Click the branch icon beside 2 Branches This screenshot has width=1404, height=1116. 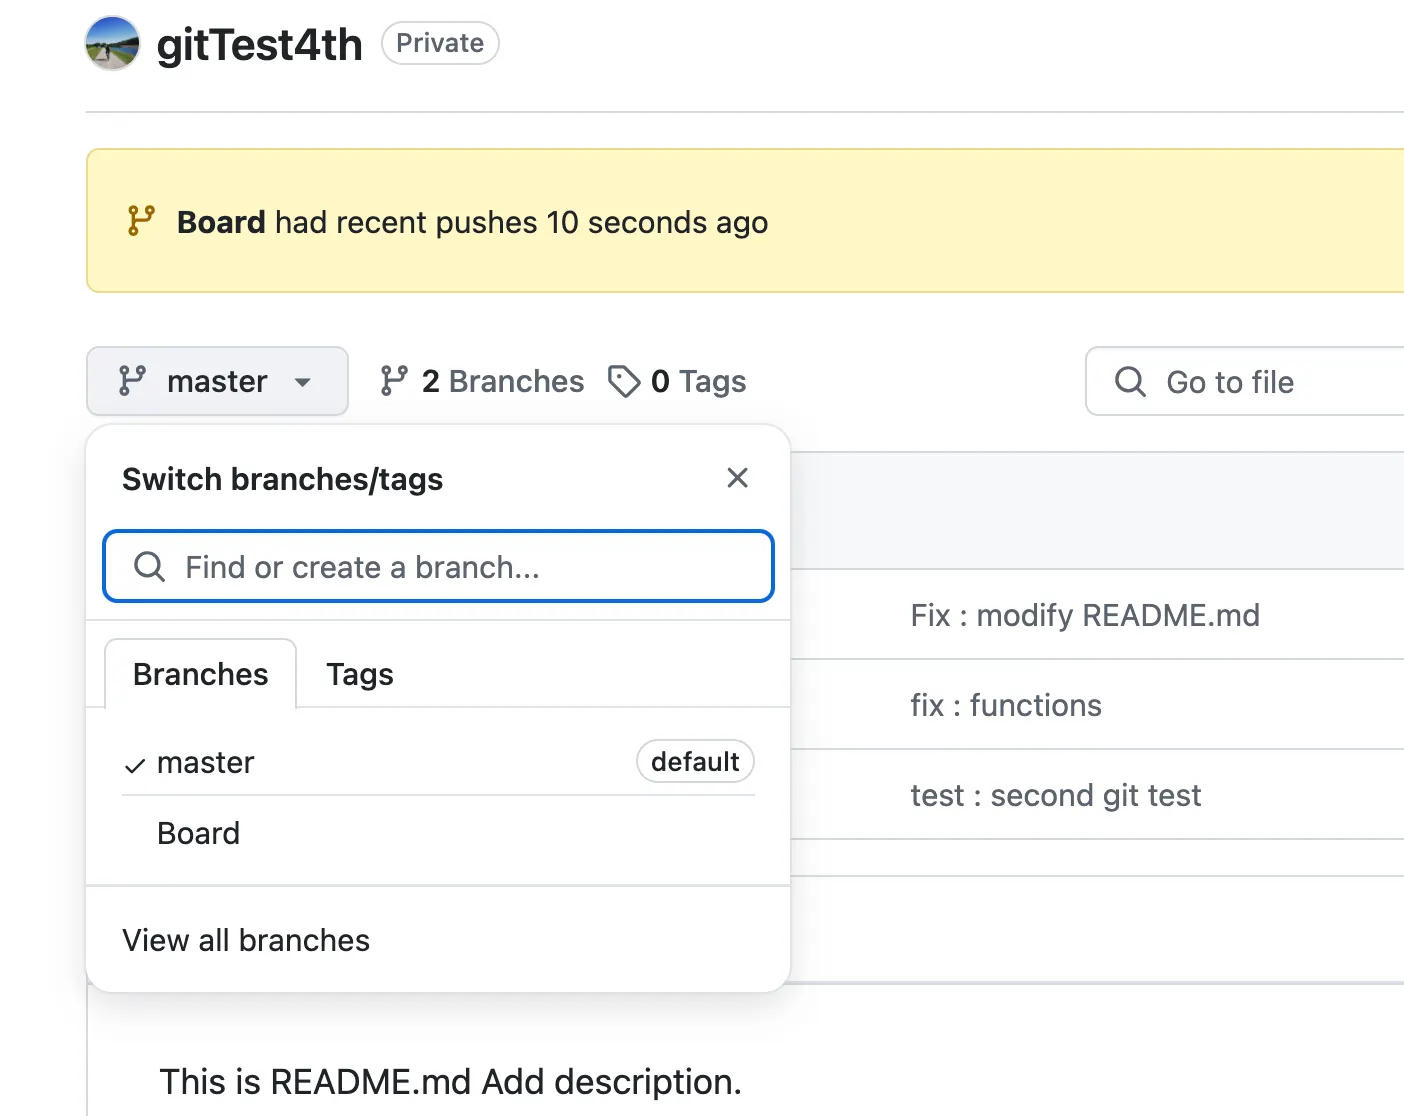394,381
